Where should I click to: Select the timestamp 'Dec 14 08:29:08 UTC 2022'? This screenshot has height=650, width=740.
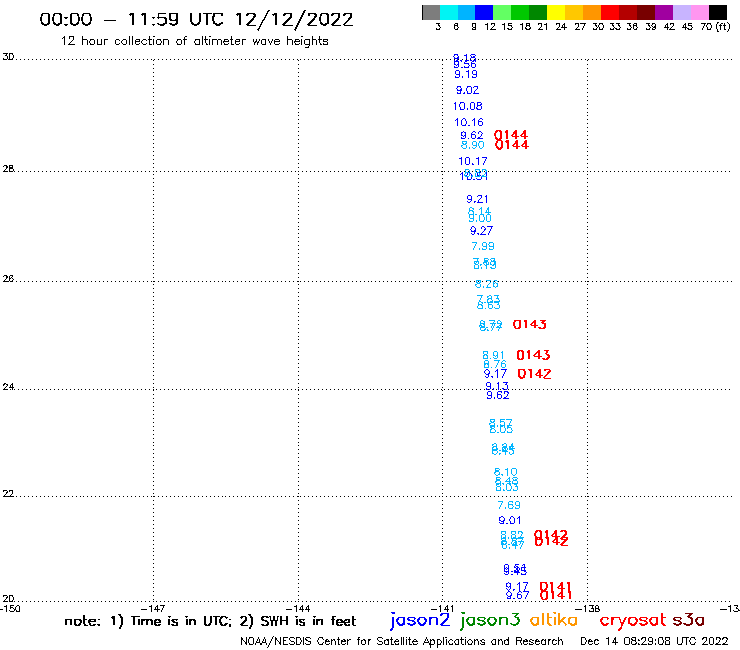[x=654, y=641]
